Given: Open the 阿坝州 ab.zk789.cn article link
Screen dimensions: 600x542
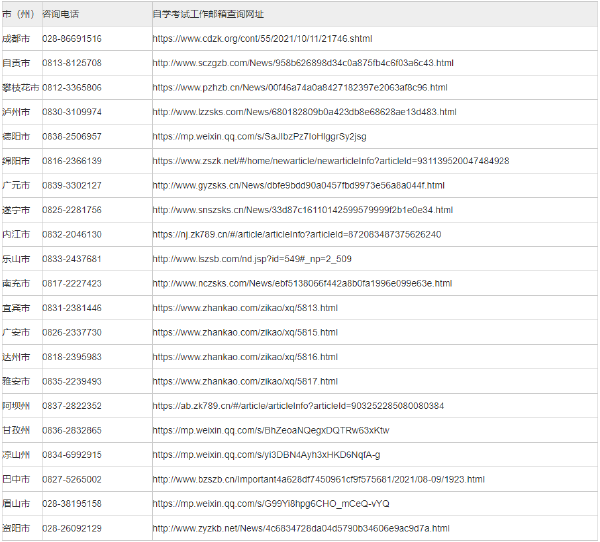Looking at the screenshot, I should (x=298, y=406).
